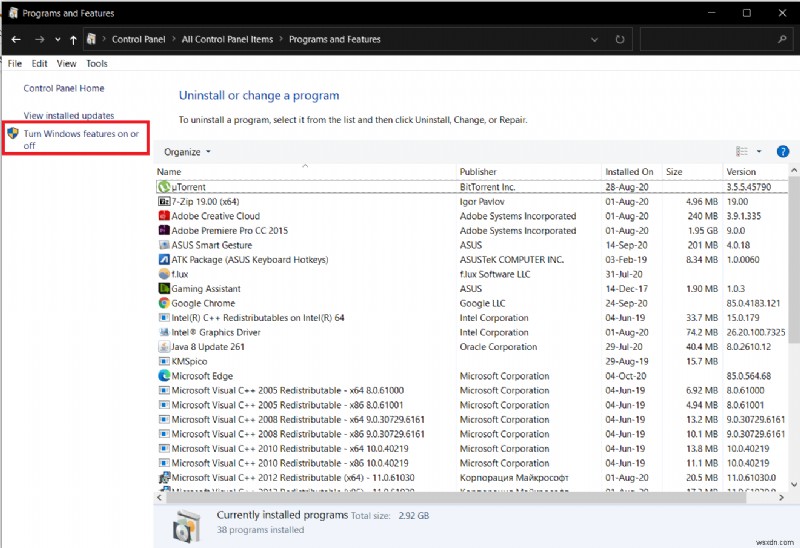Select the 7-Zip 19.00 icon

coord(164,202)
